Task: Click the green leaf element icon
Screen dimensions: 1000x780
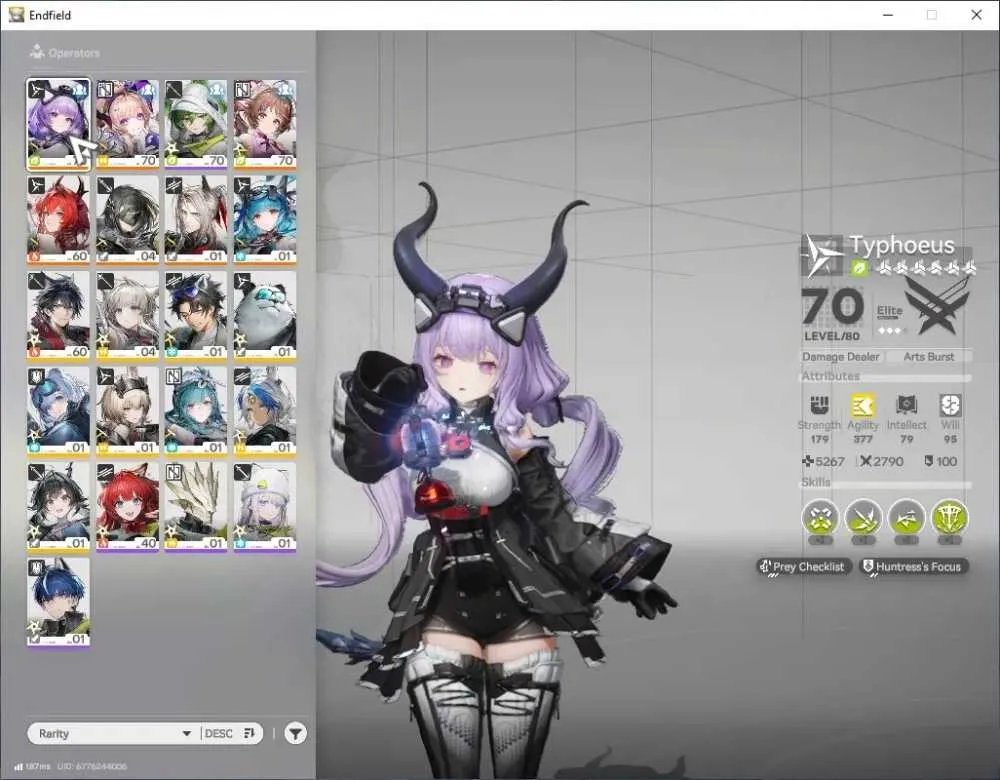Action: (x=860, y=268)
